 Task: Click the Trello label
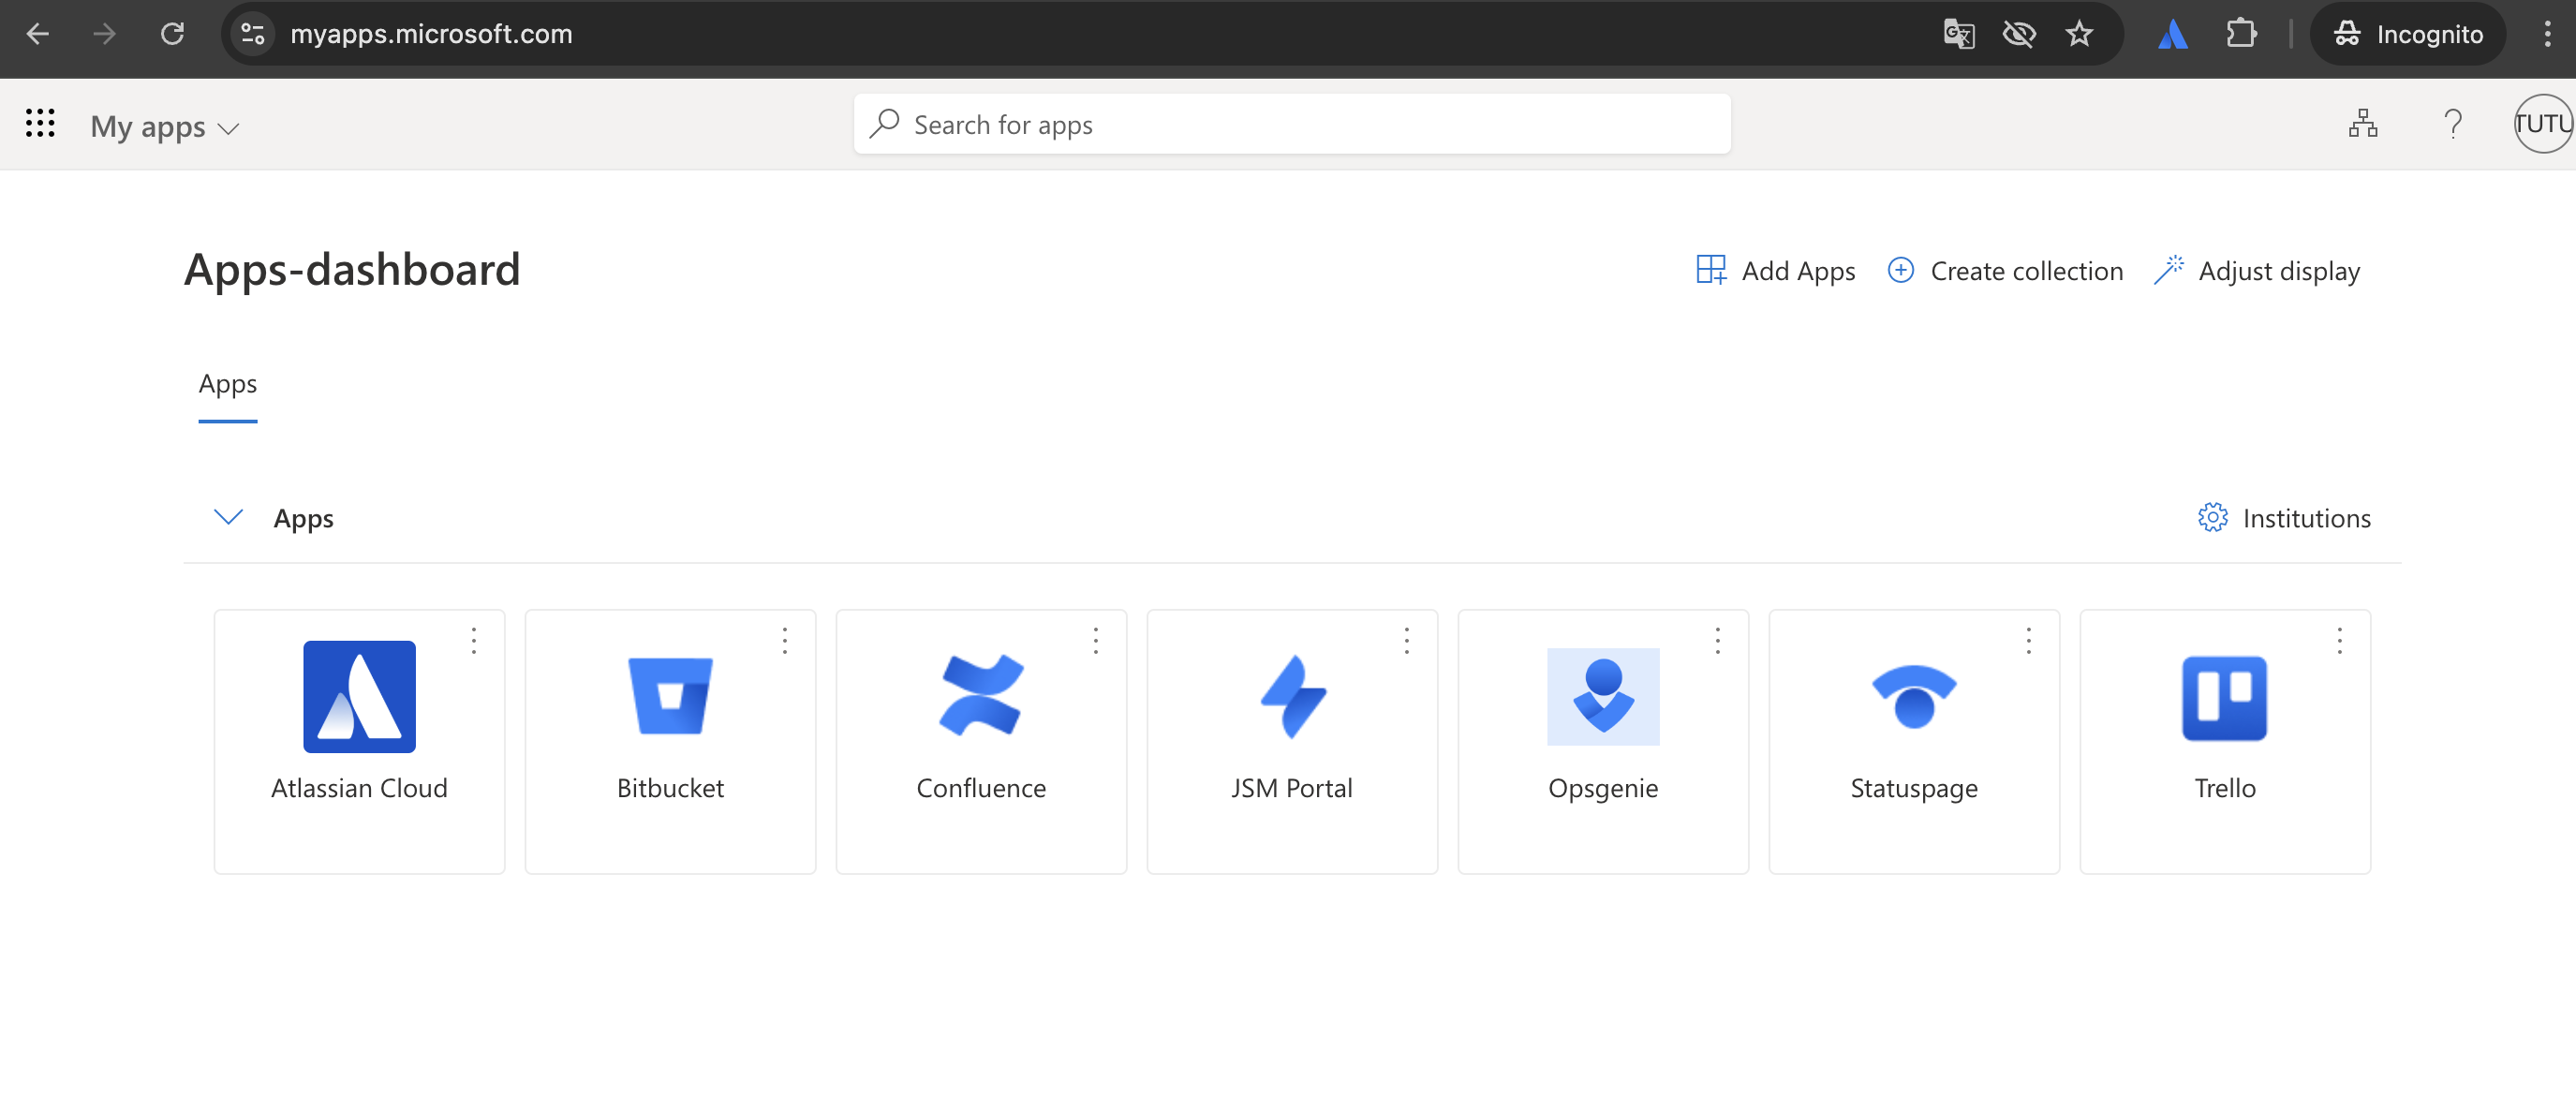[x=2225, y=788]
